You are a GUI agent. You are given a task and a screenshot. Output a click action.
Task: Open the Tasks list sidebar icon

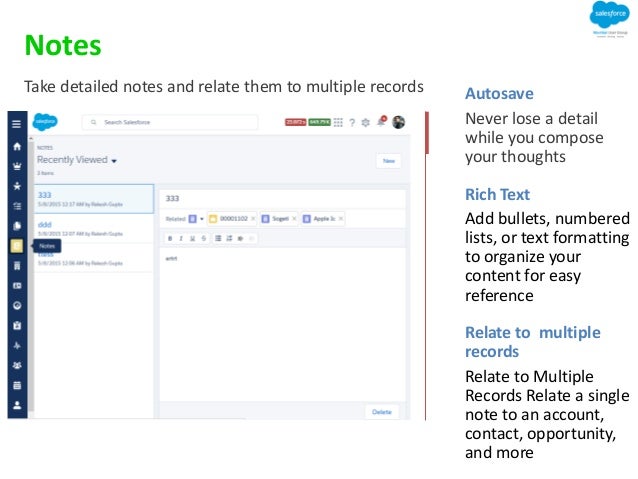[x=17, y=206]
